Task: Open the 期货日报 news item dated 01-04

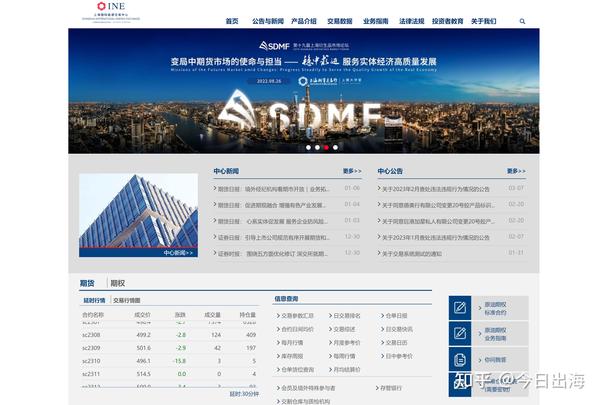Action: [x=270, y=205]
